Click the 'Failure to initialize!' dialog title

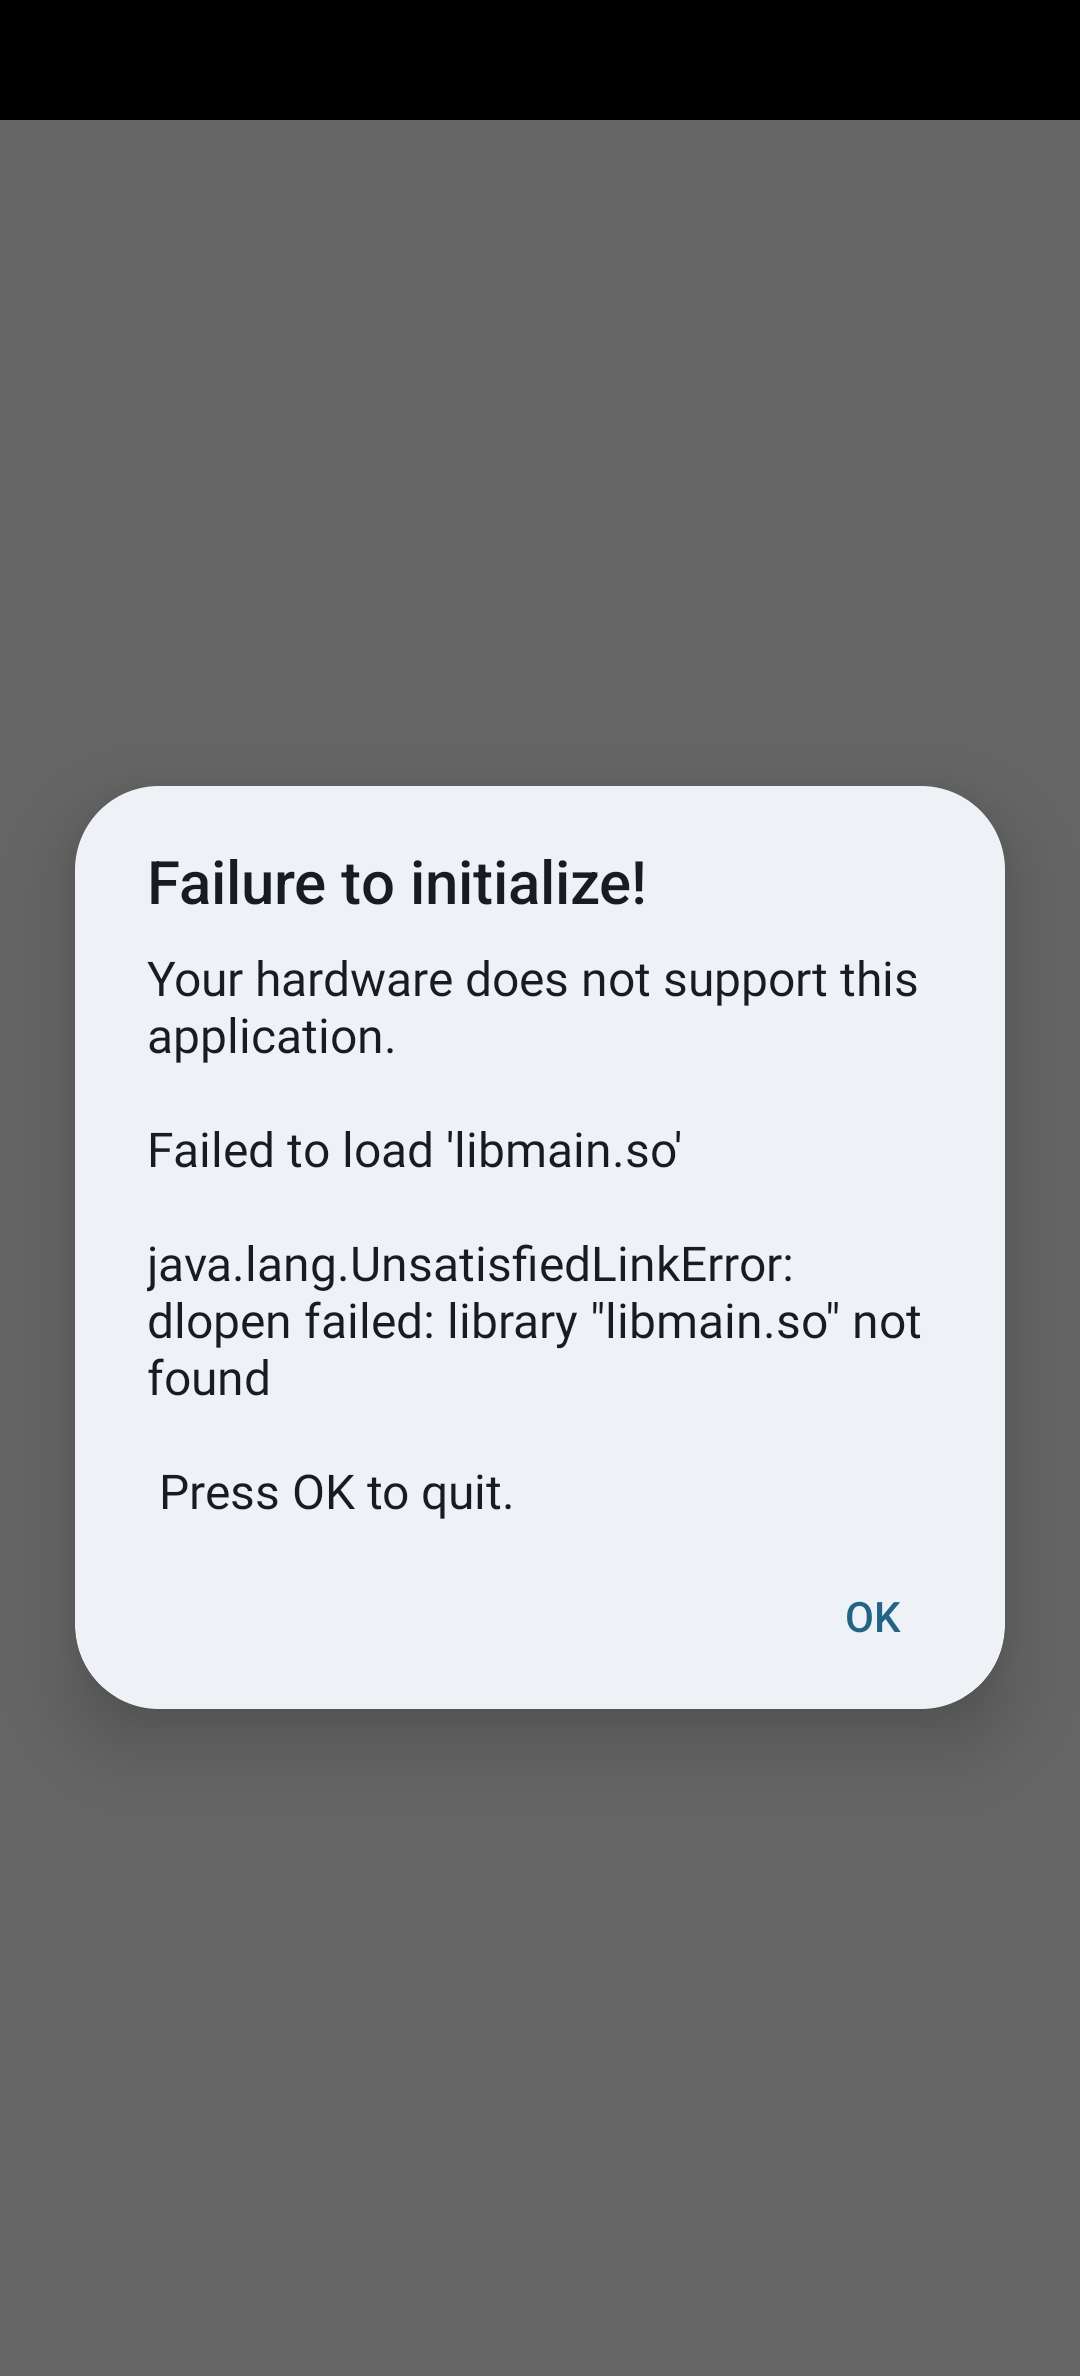(397, 884)
